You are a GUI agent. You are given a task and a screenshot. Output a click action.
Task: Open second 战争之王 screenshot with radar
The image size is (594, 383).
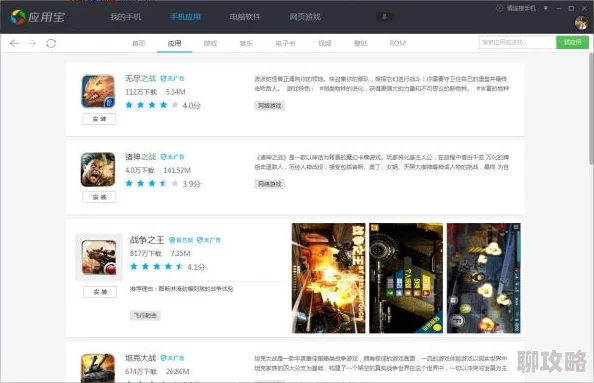[x=406, y=278]
